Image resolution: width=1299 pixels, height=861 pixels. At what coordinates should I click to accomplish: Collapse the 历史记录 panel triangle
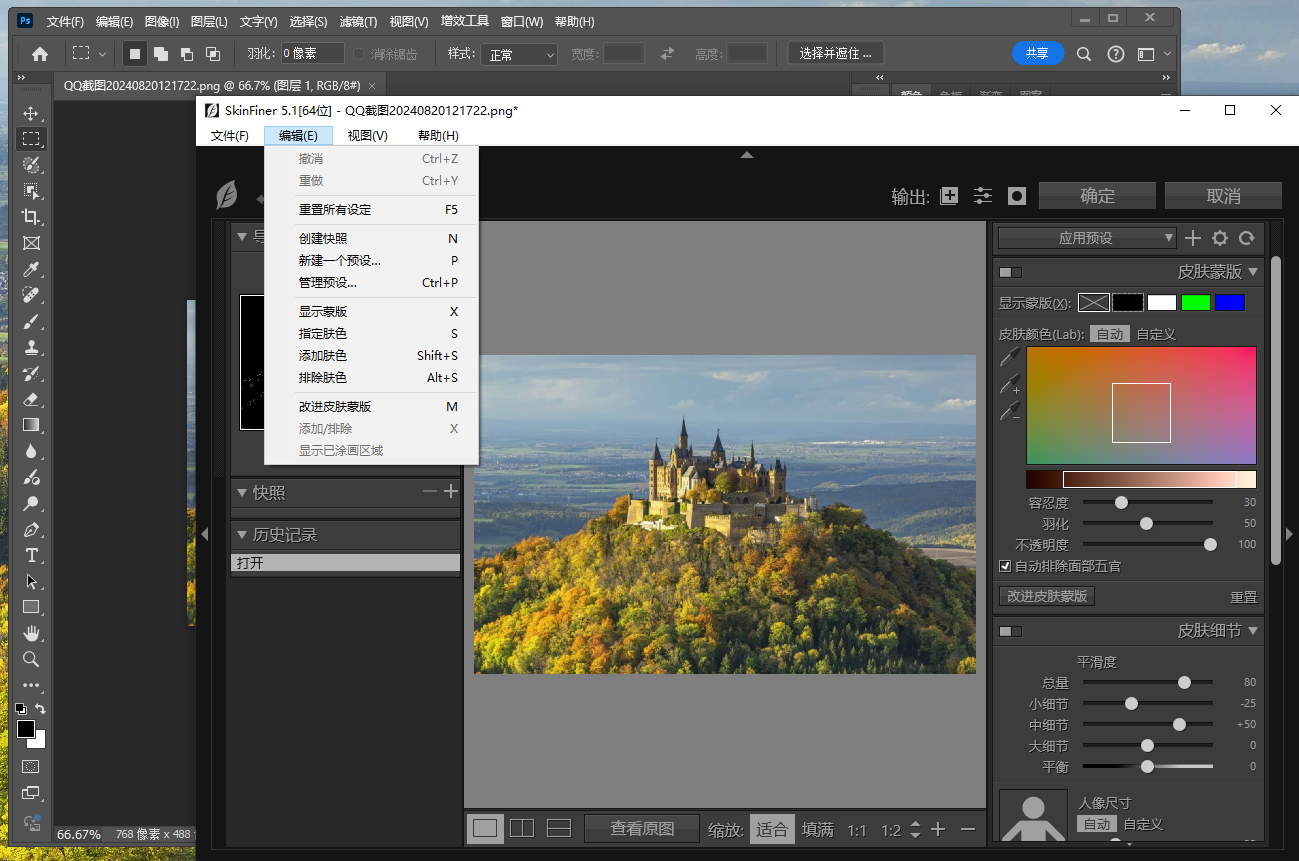click(242, 534)
